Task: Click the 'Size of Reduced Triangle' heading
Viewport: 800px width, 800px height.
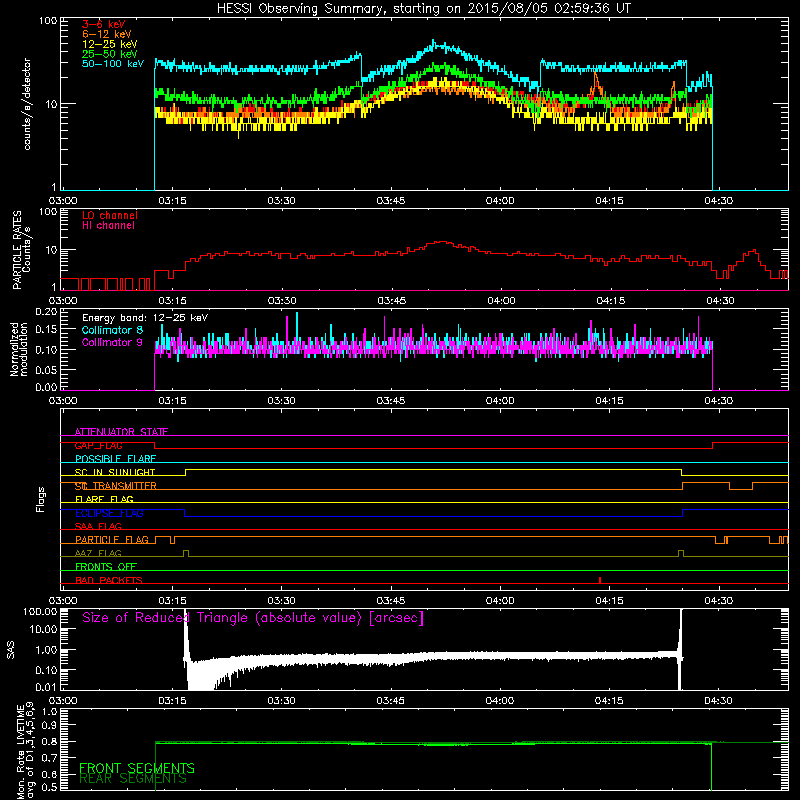Action: tap(253, 618)
